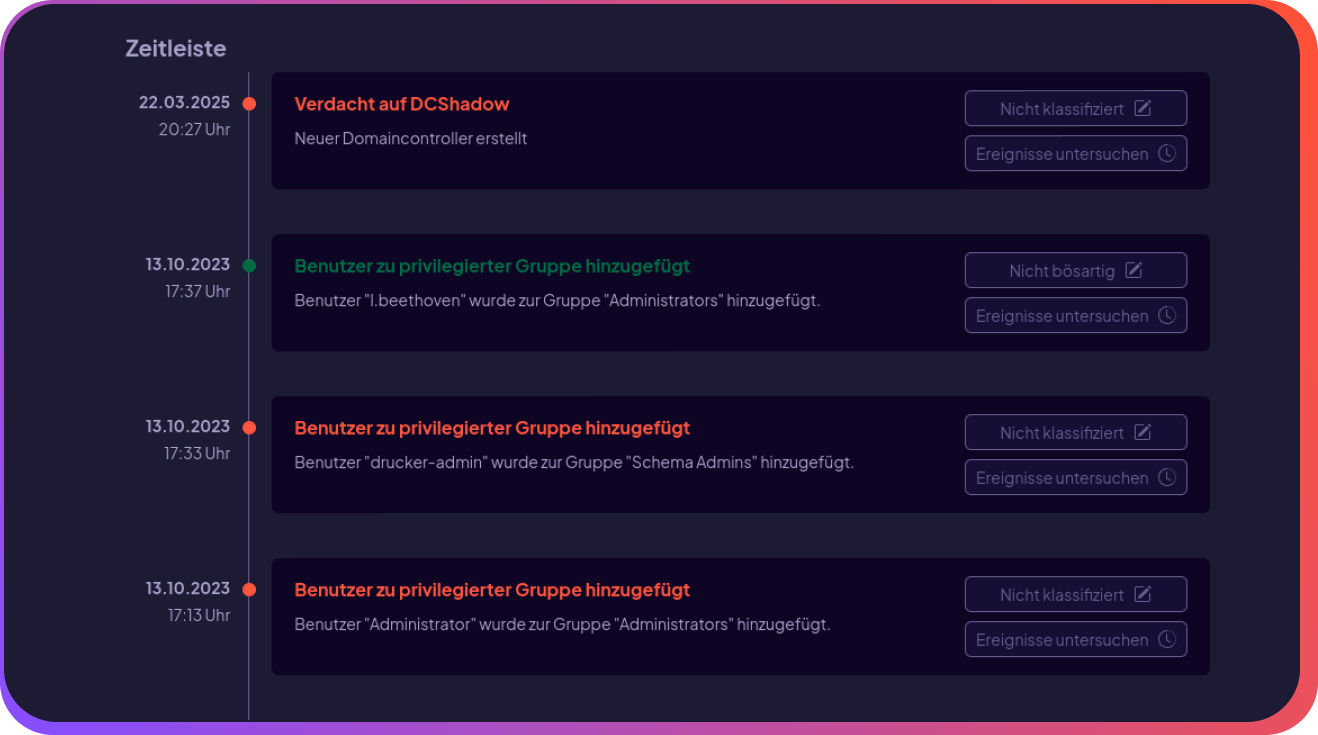Click the 'Zeitleiste' heading
Viewport: 1318px width, 735px height.
click(176, 48)
